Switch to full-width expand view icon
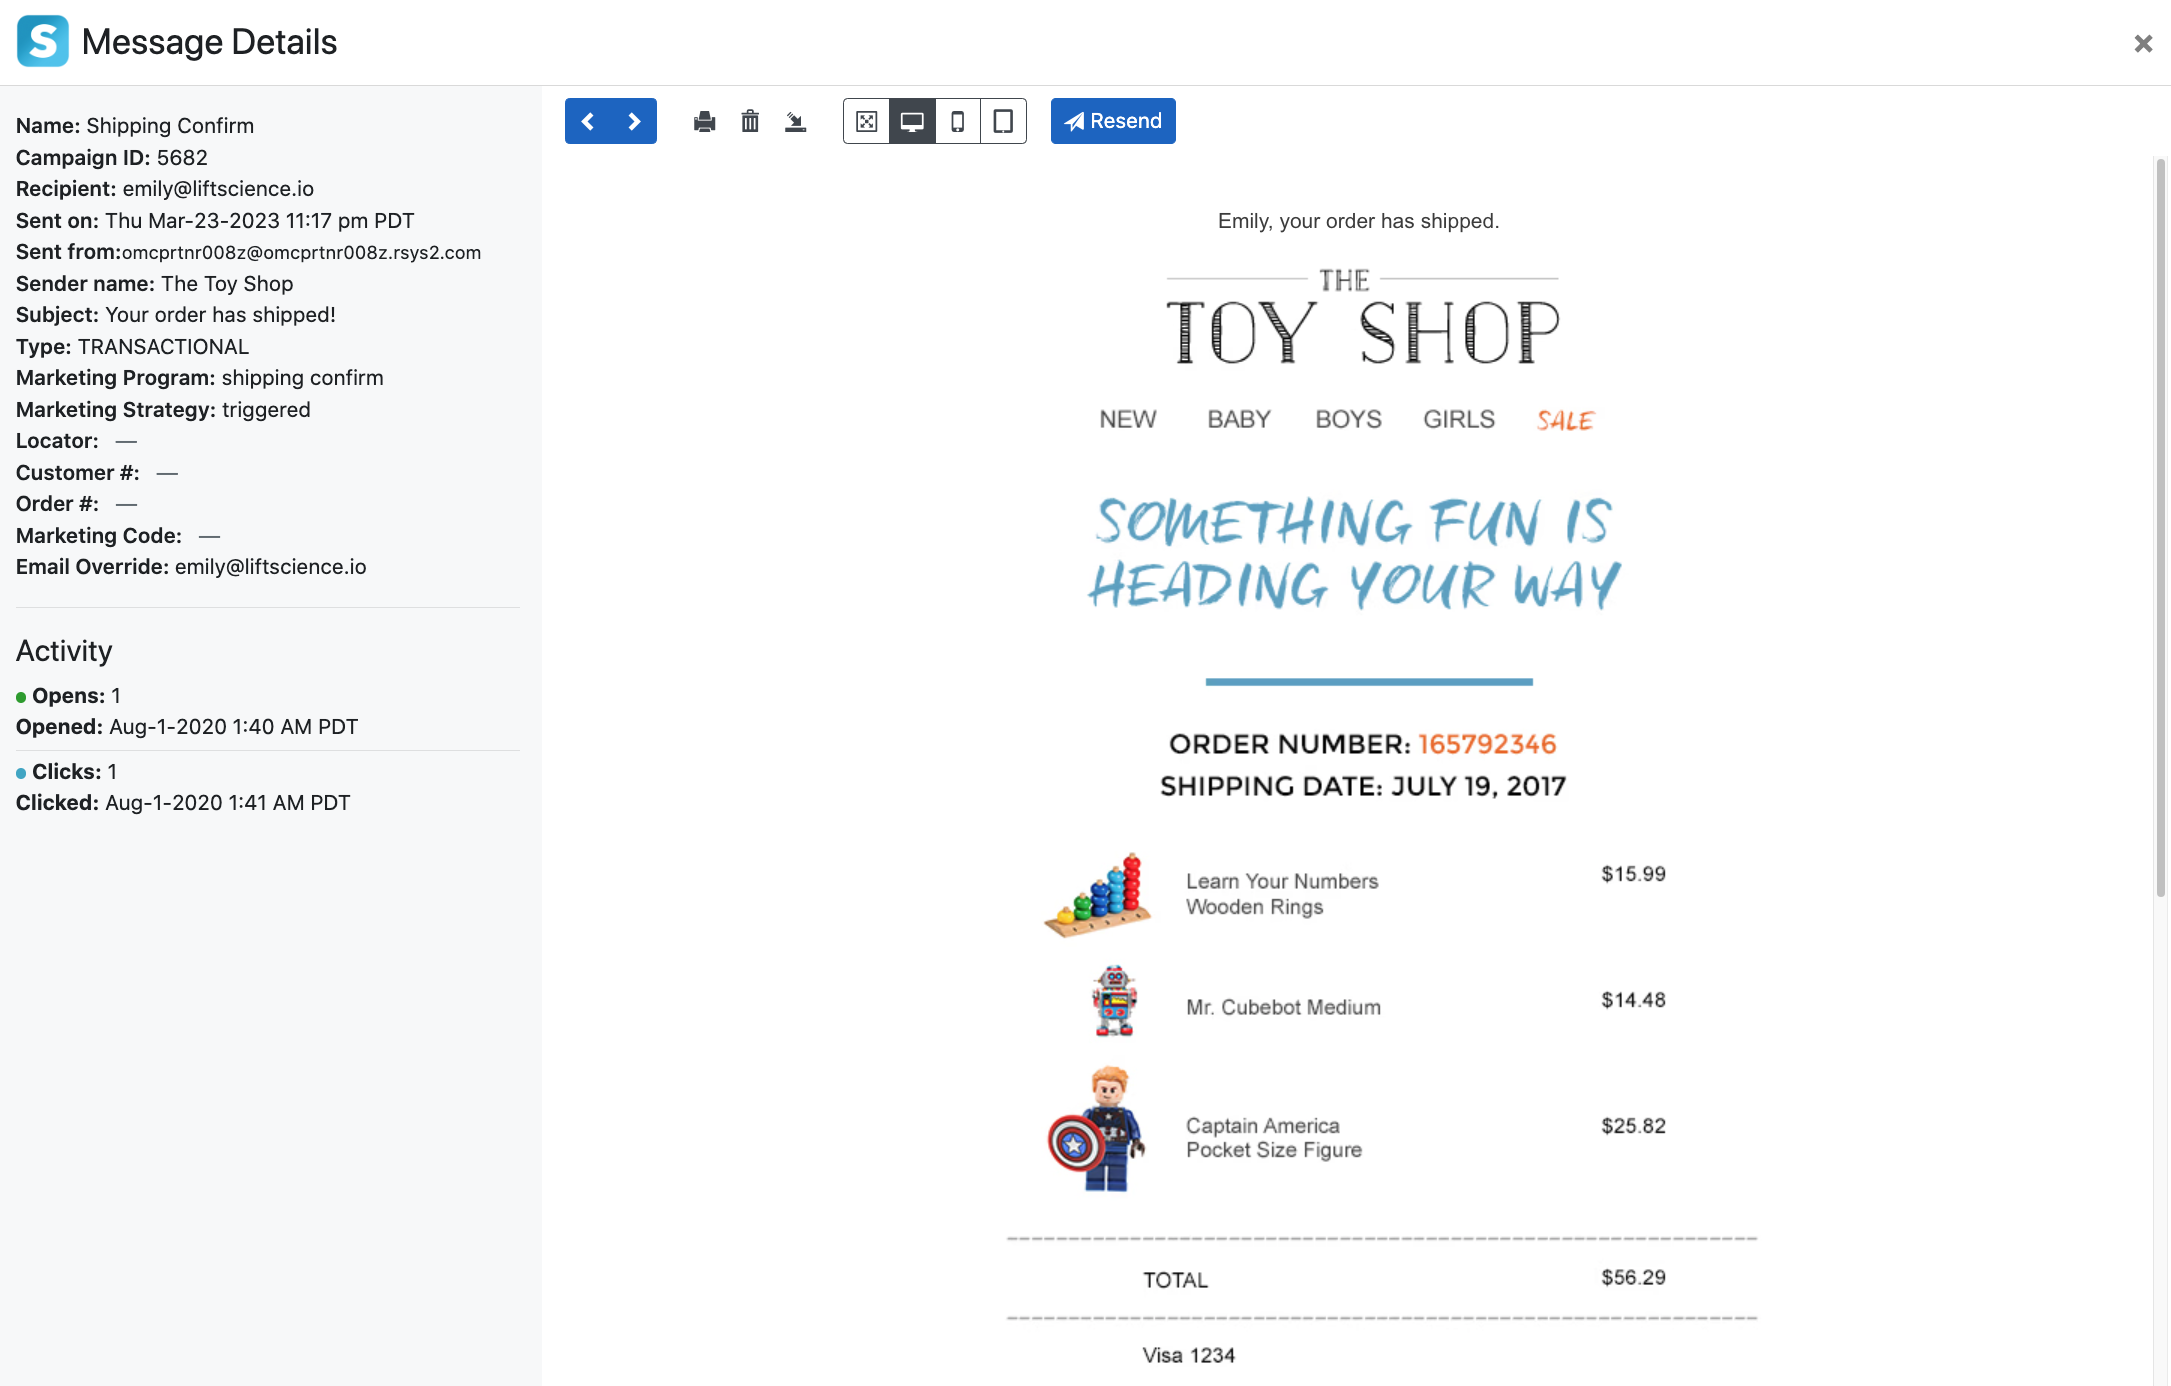2171x1386 pixels. click(867, 121)
